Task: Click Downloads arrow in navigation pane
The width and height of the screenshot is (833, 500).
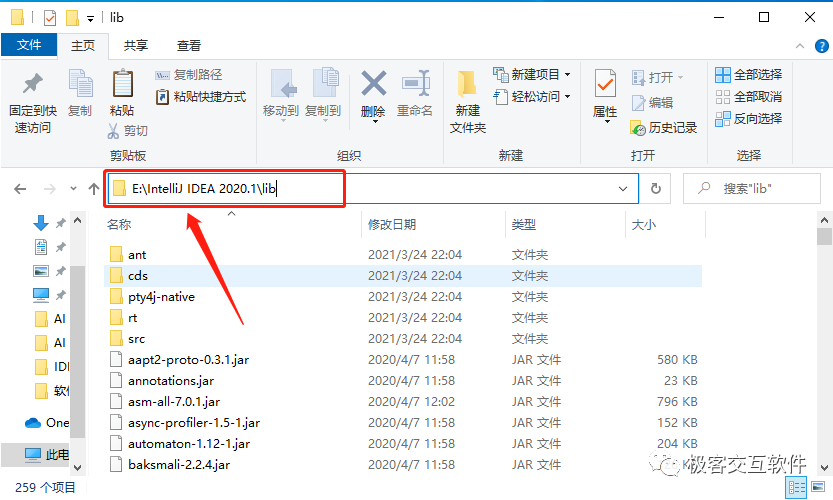Action: pos(40,223)
